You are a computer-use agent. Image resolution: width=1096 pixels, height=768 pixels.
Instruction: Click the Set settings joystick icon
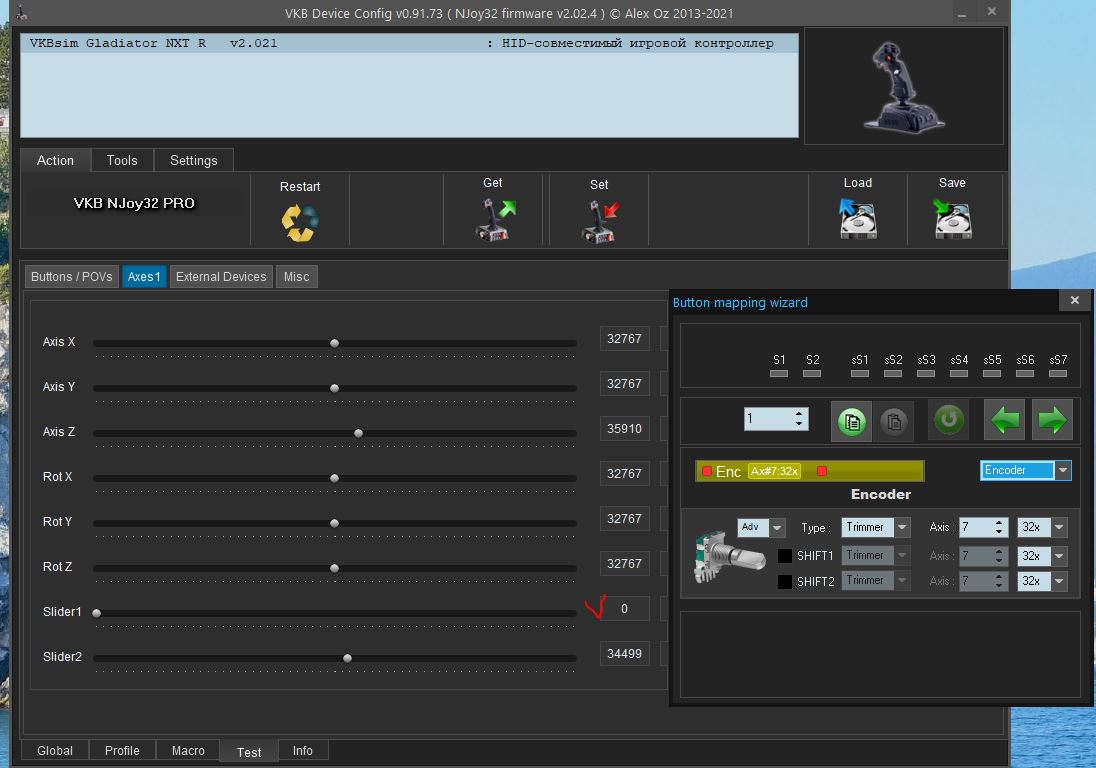[600, 221]
